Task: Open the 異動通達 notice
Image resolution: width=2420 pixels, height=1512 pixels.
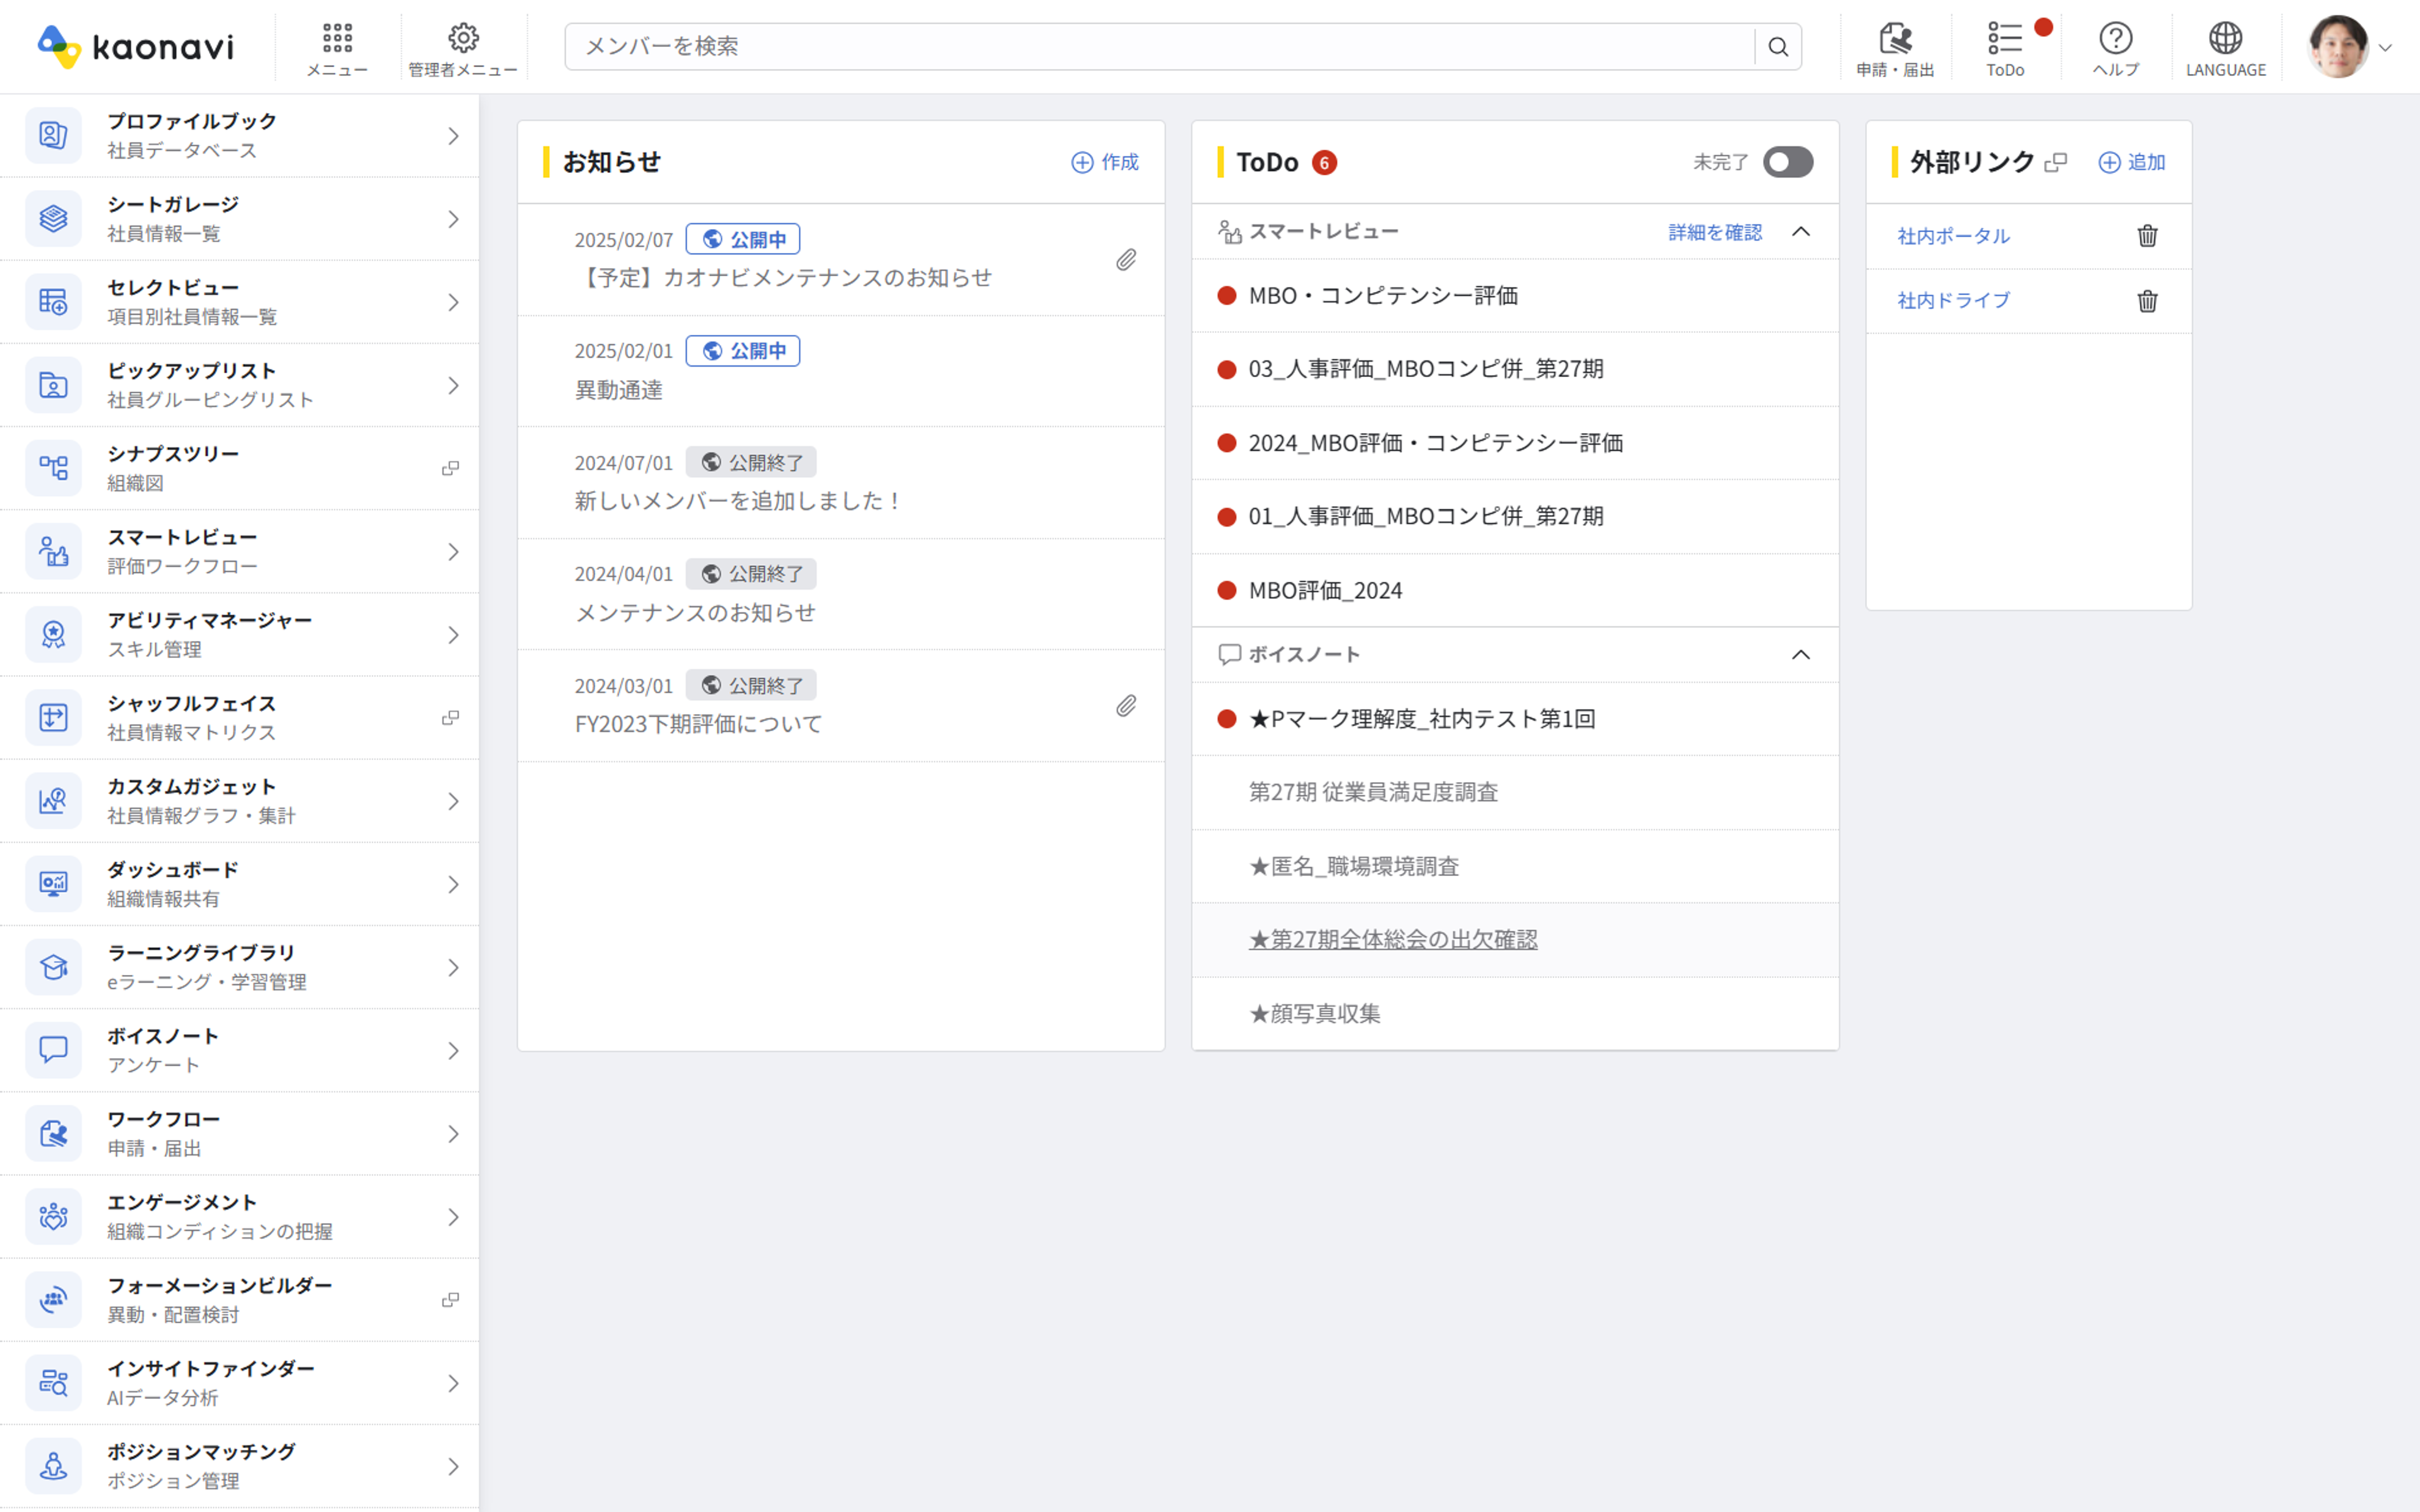Action: [x=619, y=390]
